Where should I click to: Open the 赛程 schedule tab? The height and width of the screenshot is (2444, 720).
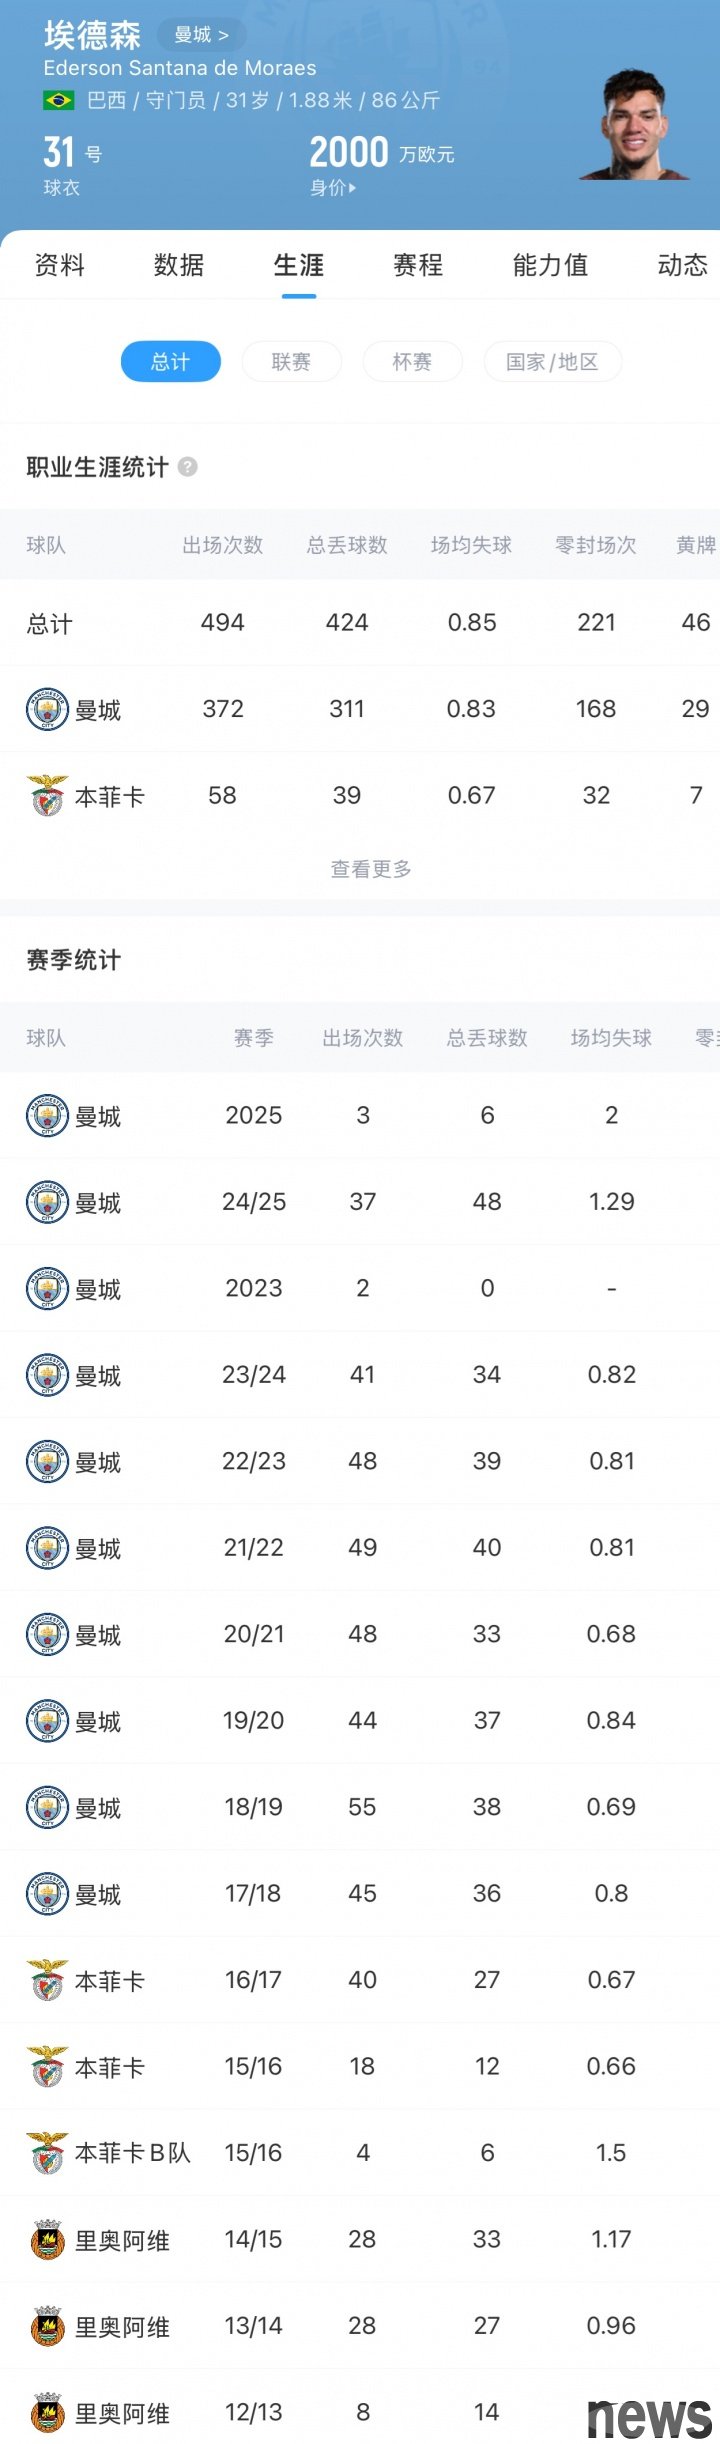[418, 265]
